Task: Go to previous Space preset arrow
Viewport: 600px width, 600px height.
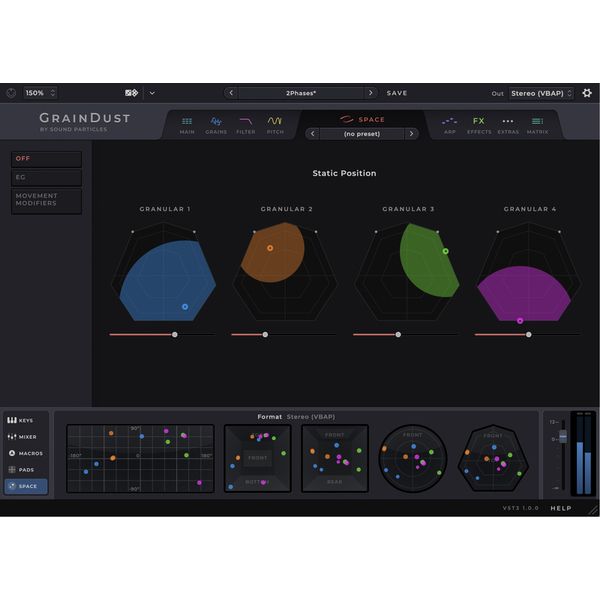Action: (313, 134)
